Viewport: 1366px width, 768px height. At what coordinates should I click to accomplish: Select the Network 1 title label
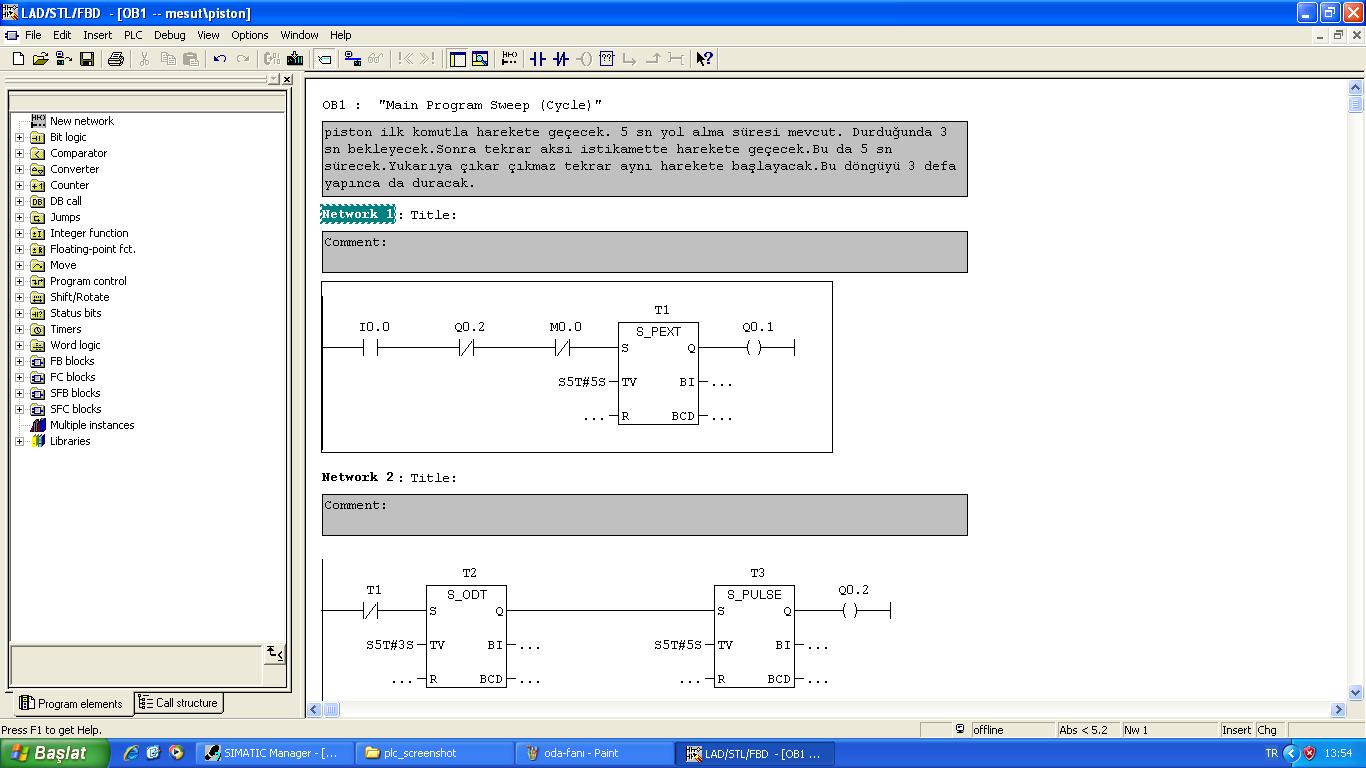(357, 214)
